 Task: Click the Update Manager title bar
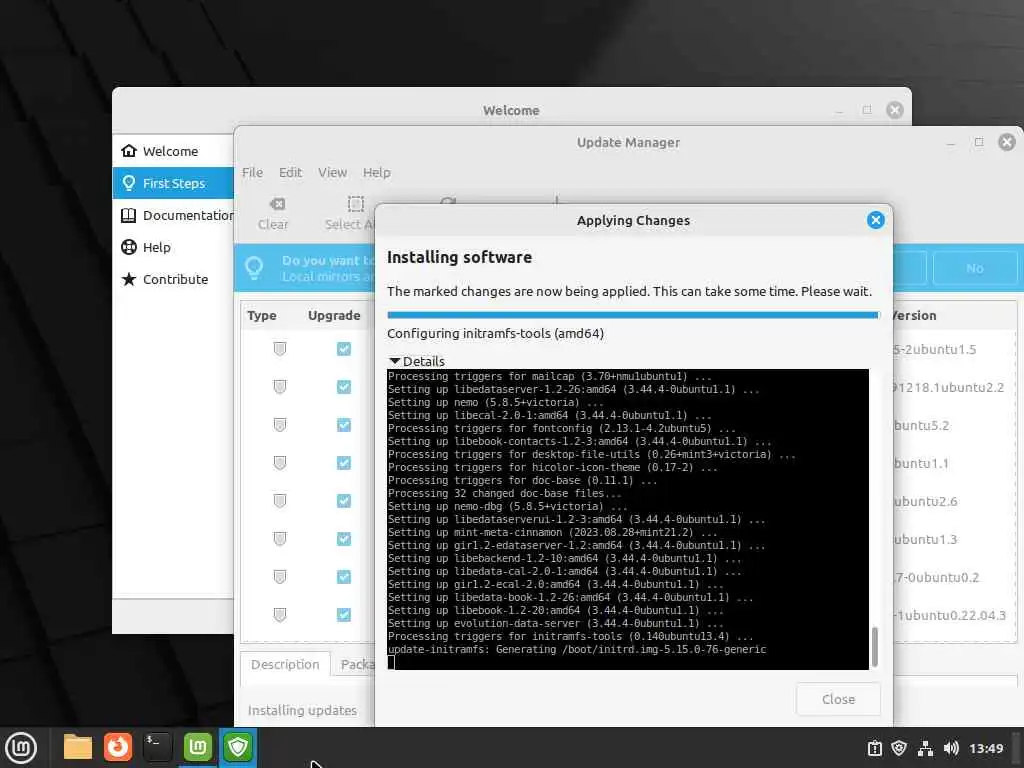[628, 142]
